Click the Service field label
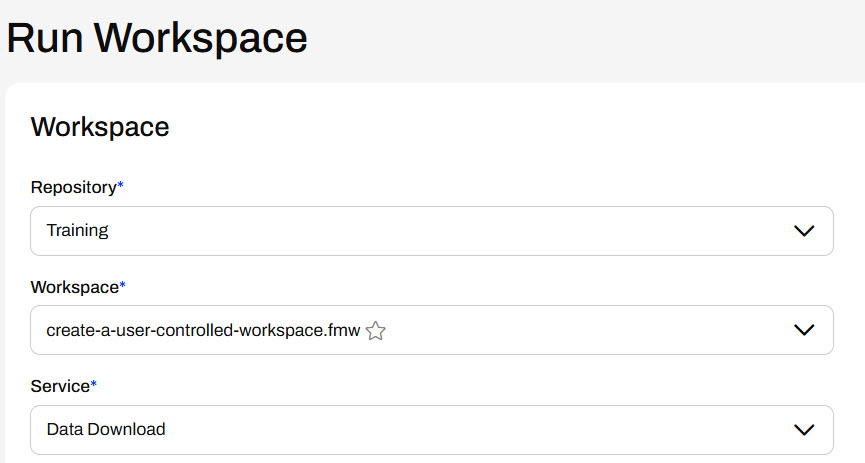Screen dimensions: 865x463 60,385
